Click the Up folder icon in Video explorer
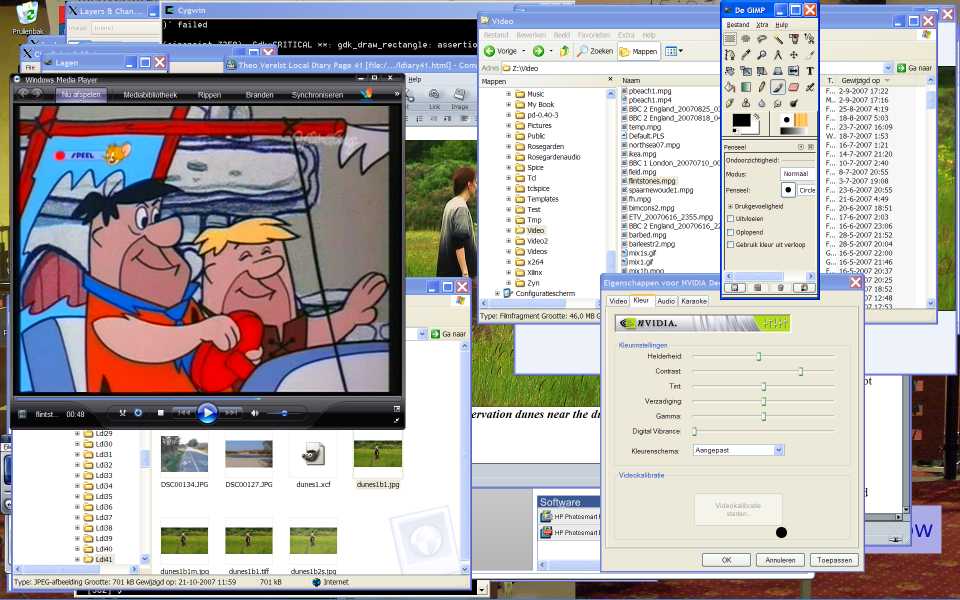The image size is (960, 600). (564, 51)
